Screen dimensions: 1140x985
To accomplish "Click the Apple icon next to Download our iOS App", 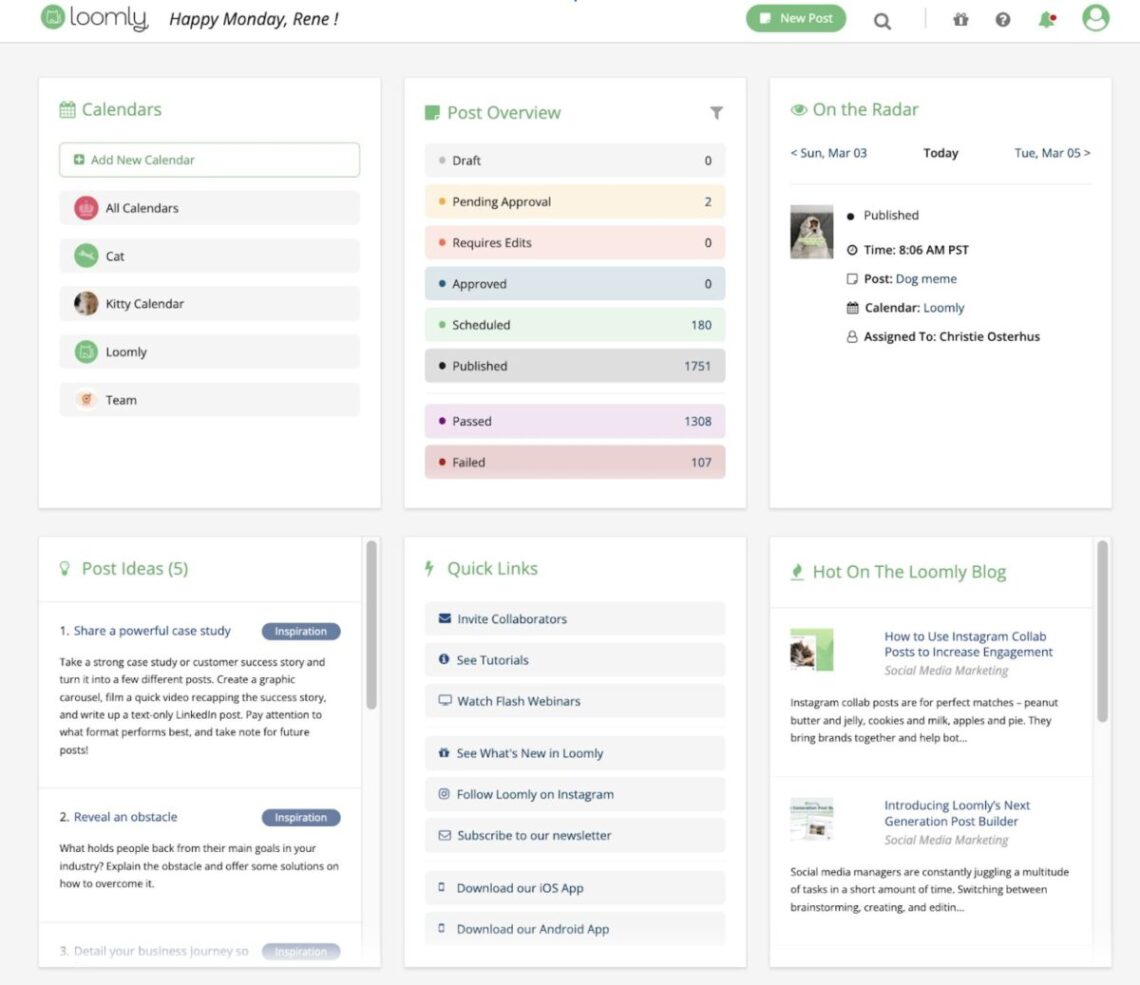I will click(441, 888).
